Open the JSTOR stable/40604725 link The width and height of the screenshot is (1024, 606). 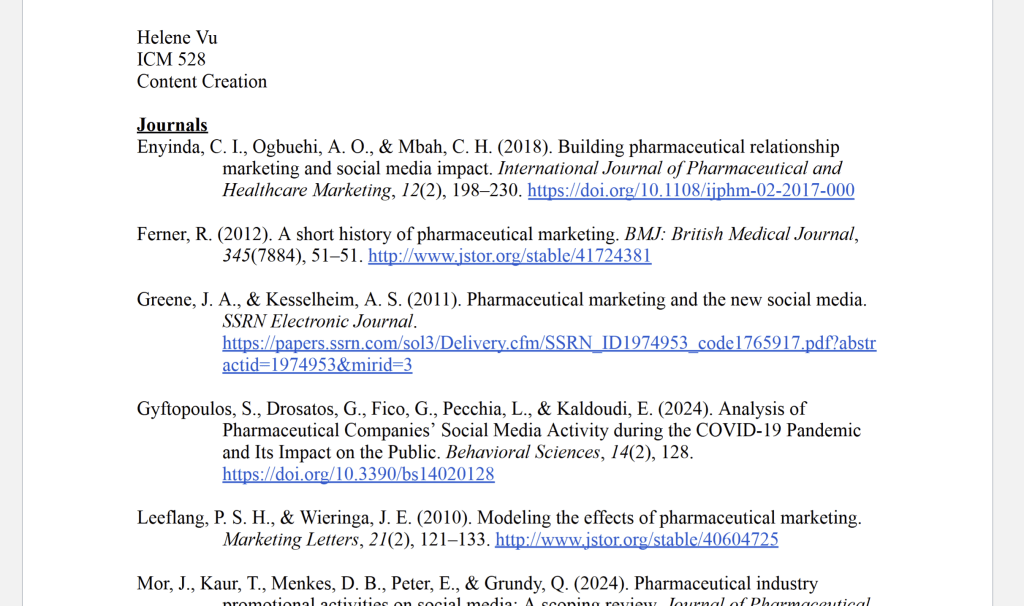tap(636, 540)
